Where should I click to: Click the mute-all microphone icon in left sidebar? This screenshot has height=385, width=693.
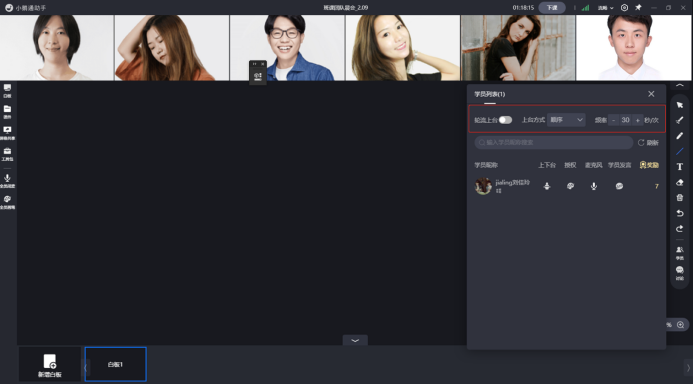8,180
